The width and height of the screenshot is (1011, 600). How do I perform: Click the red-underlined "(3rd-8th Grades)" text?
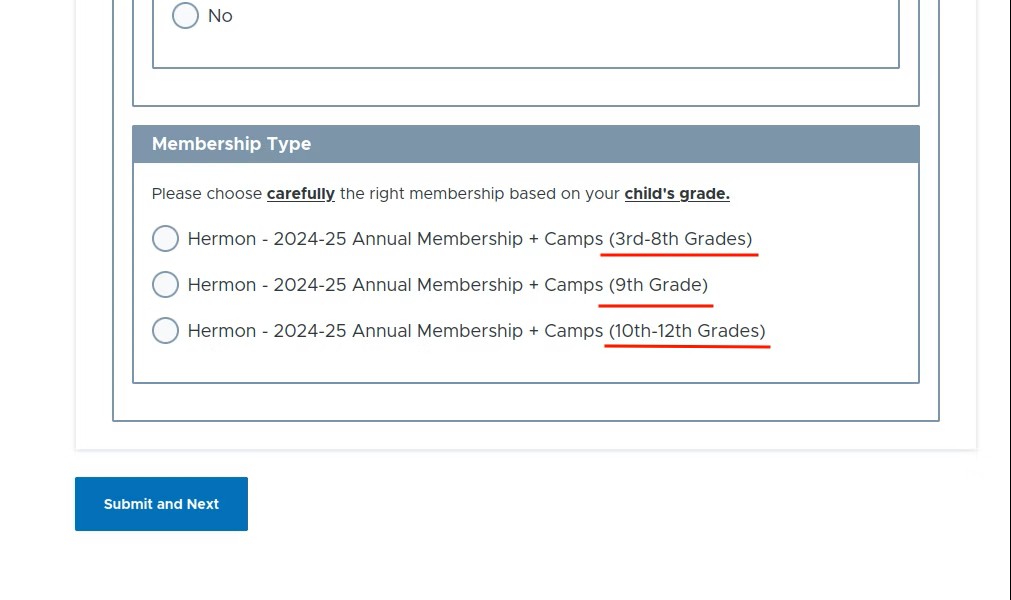click(x=680, y=239)
